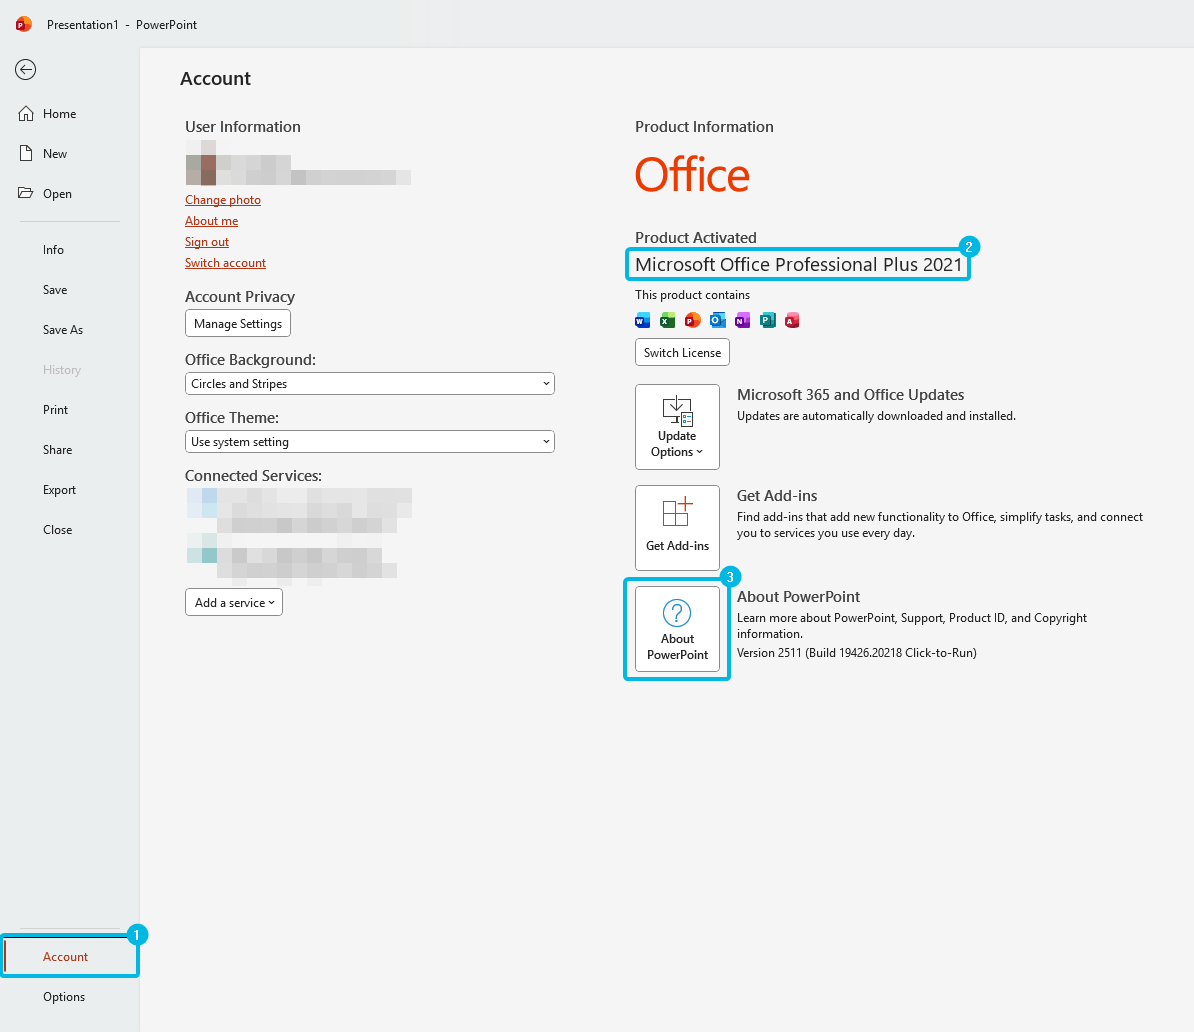Click the About PowerPoint button
Viewport: 1194px width, 1032px height.
[677, 629]
